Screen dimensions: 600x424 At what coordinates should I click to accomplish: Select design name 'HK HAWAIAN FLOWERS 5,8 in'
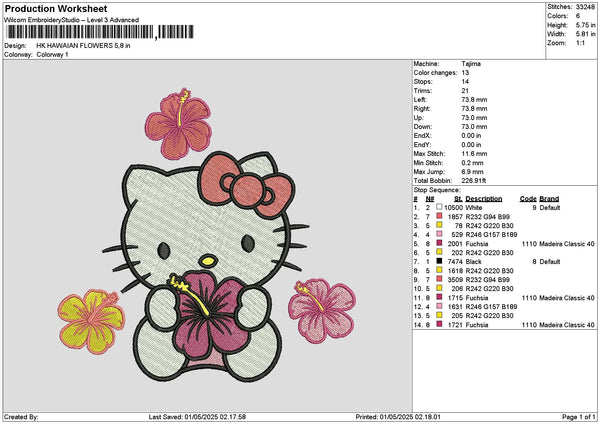(x=83, y=46)
